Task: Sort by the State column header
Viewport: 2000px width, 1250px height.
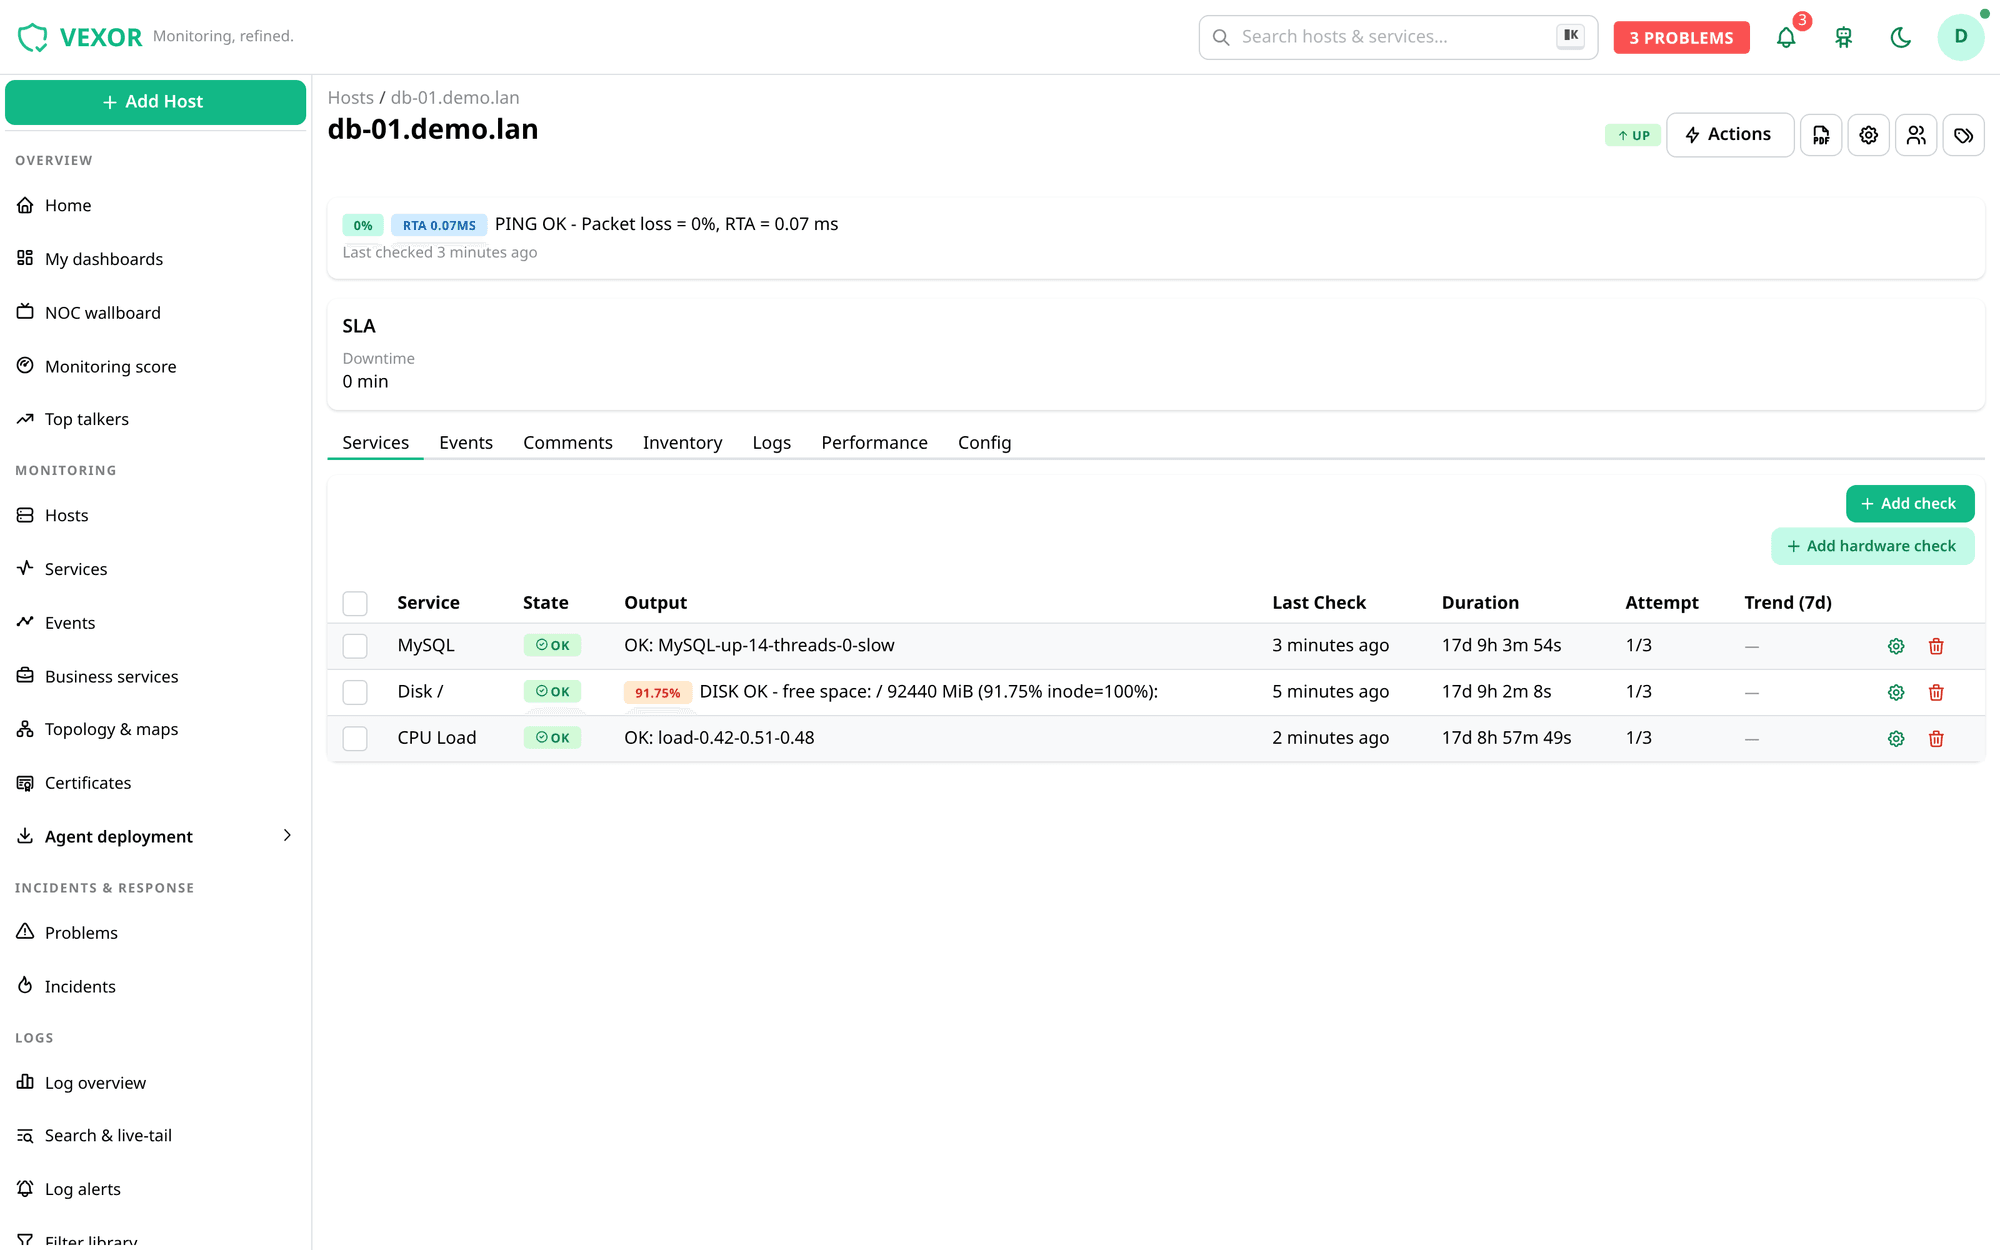Action: tap(545, 602)
